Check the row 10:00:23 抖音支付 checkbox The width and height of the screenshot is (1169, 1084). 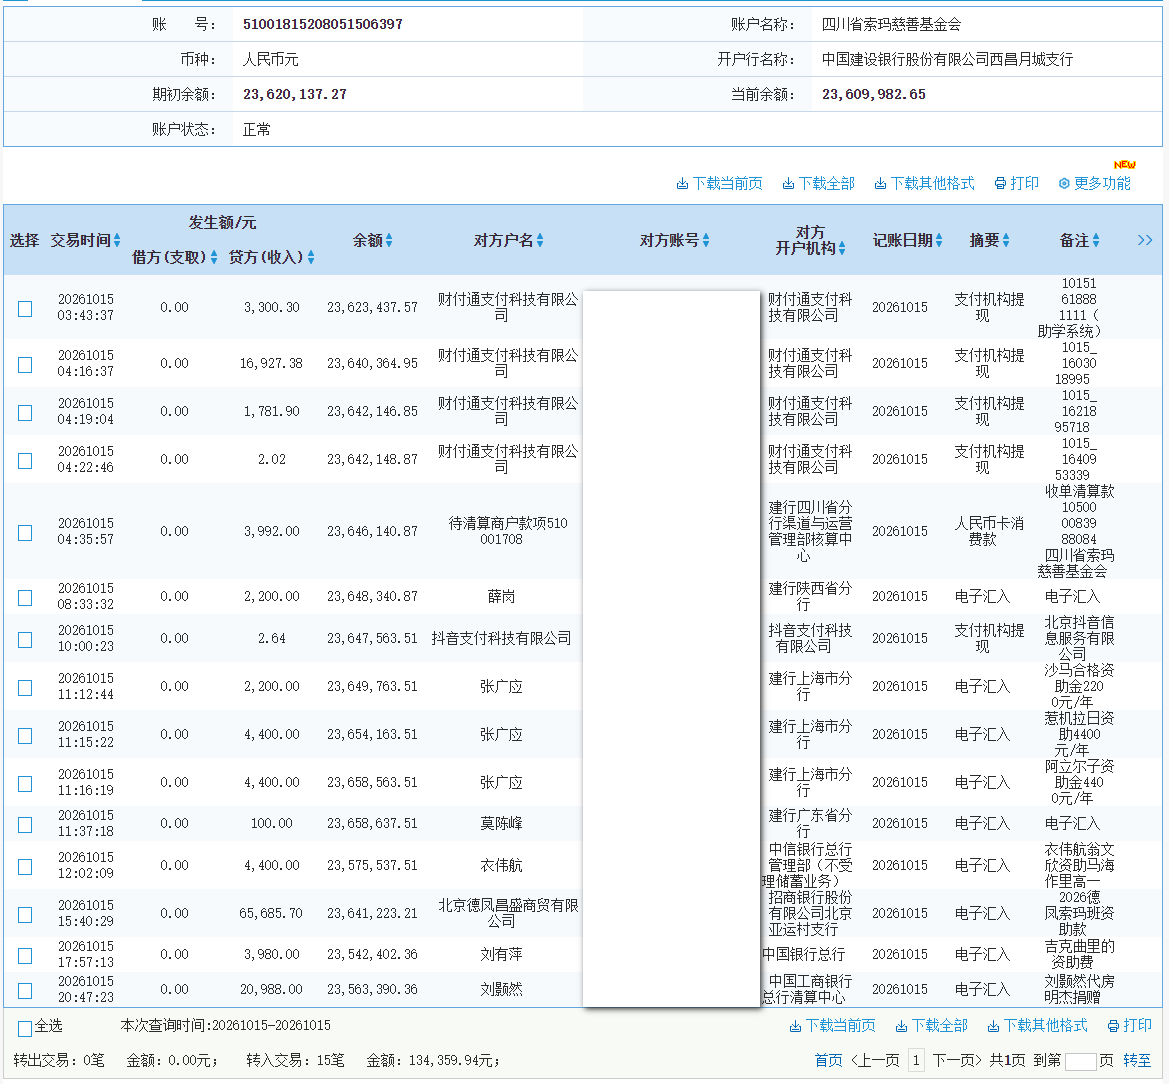pyautogui.click(x=25, y=640)
